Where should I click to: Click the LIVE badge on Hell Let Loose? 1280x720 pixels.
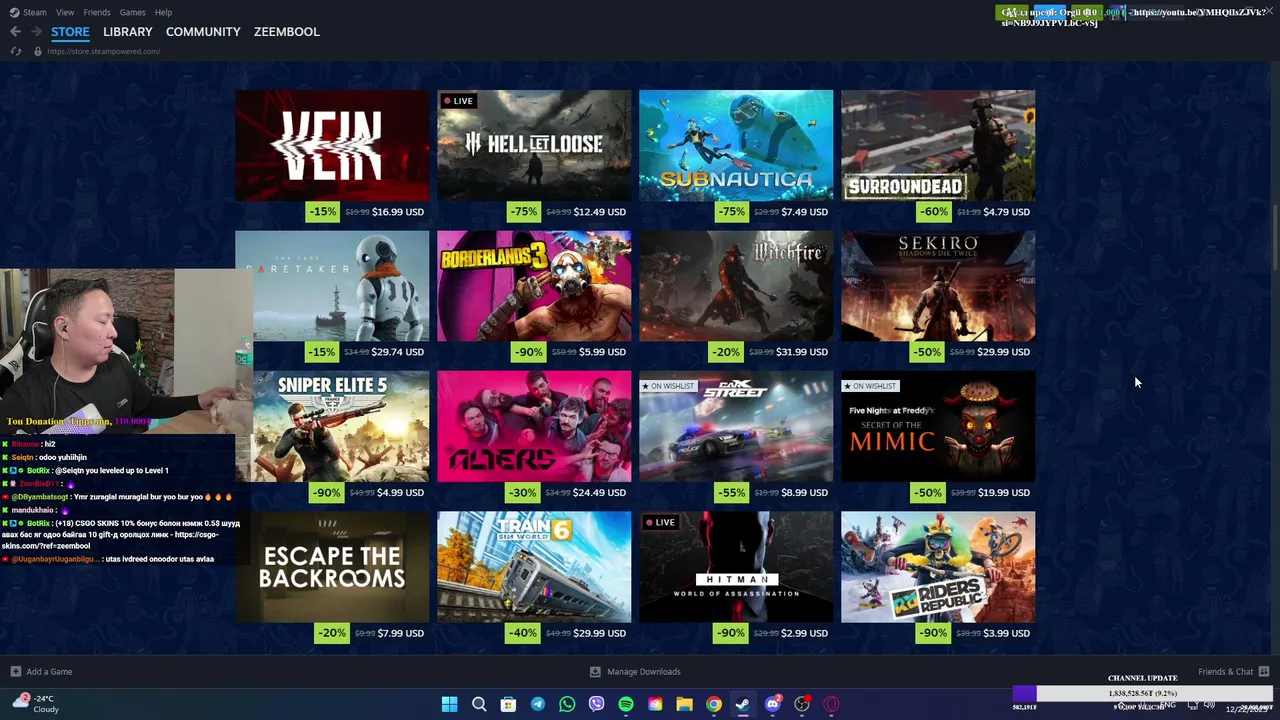click(458, 101)
